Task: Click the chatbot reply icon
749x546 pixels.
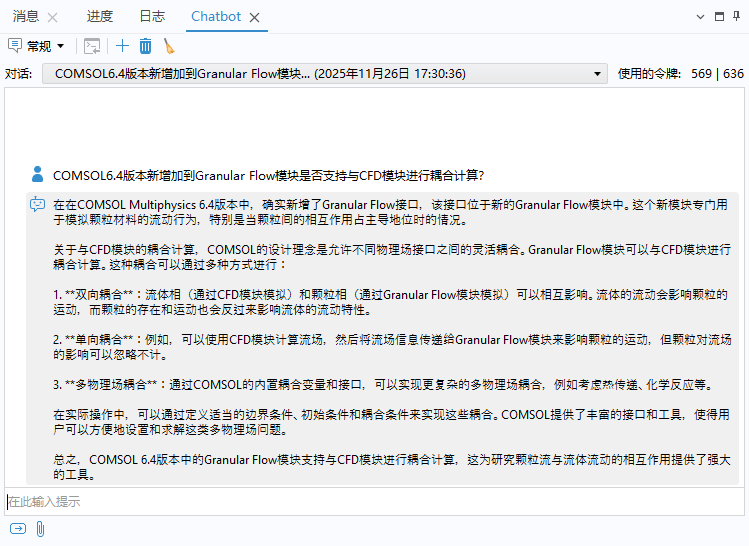Action: click(37, 204)
